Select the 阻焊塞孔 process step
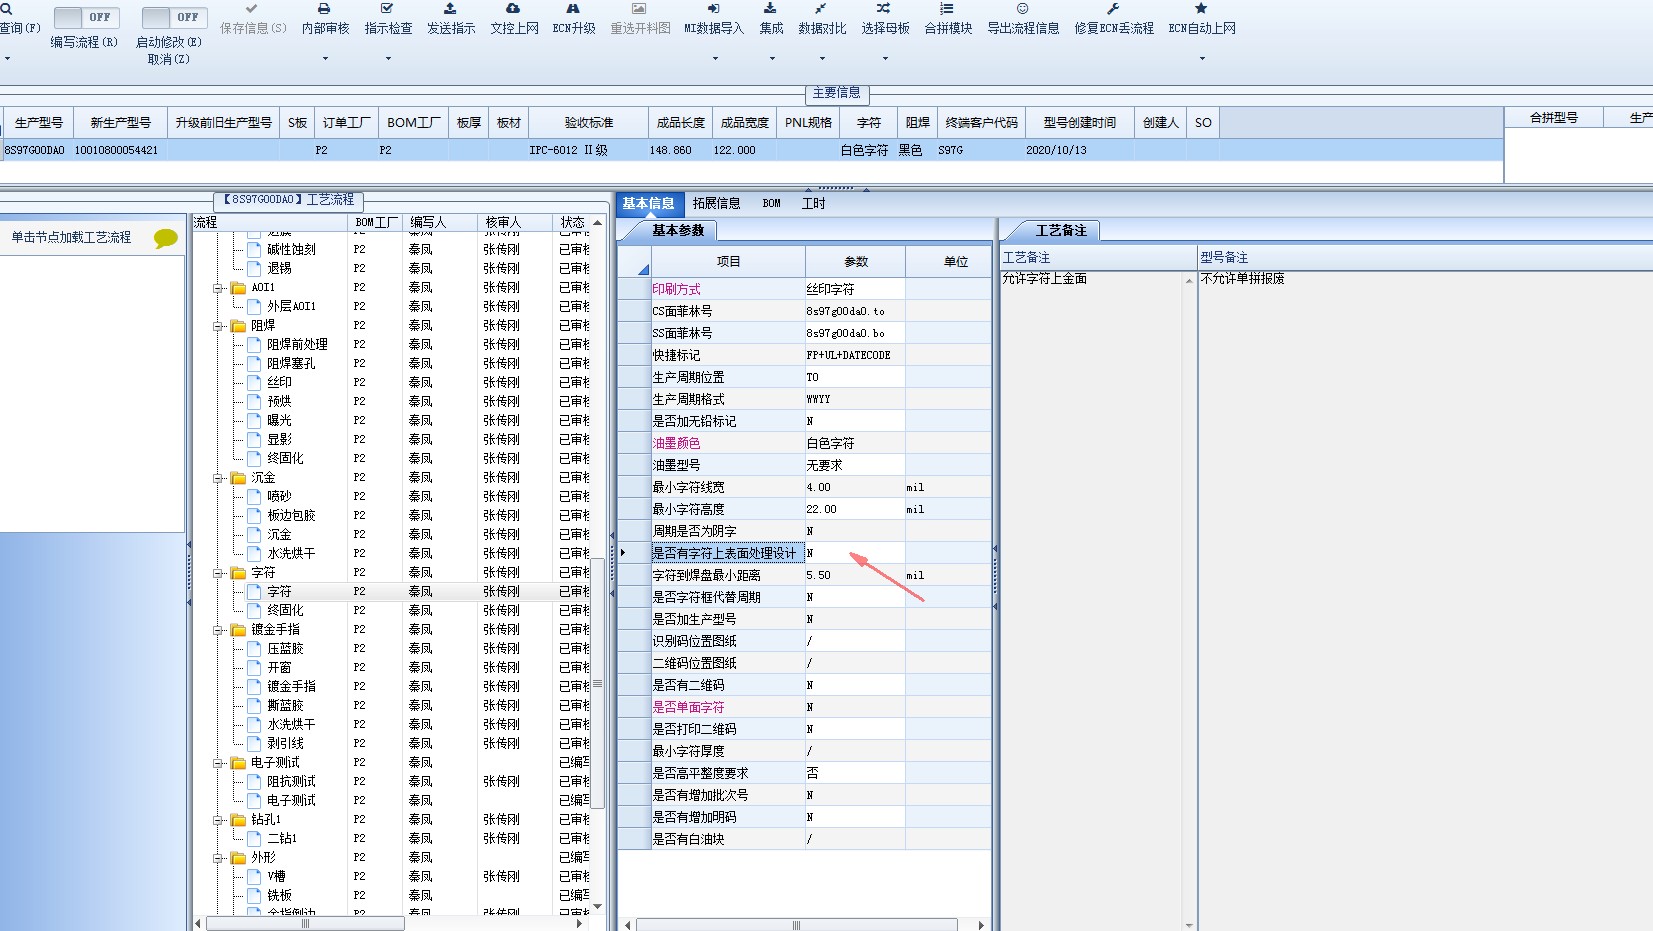Image resolution: width=1653 pixels, height=931 pixels. (291, 364)
